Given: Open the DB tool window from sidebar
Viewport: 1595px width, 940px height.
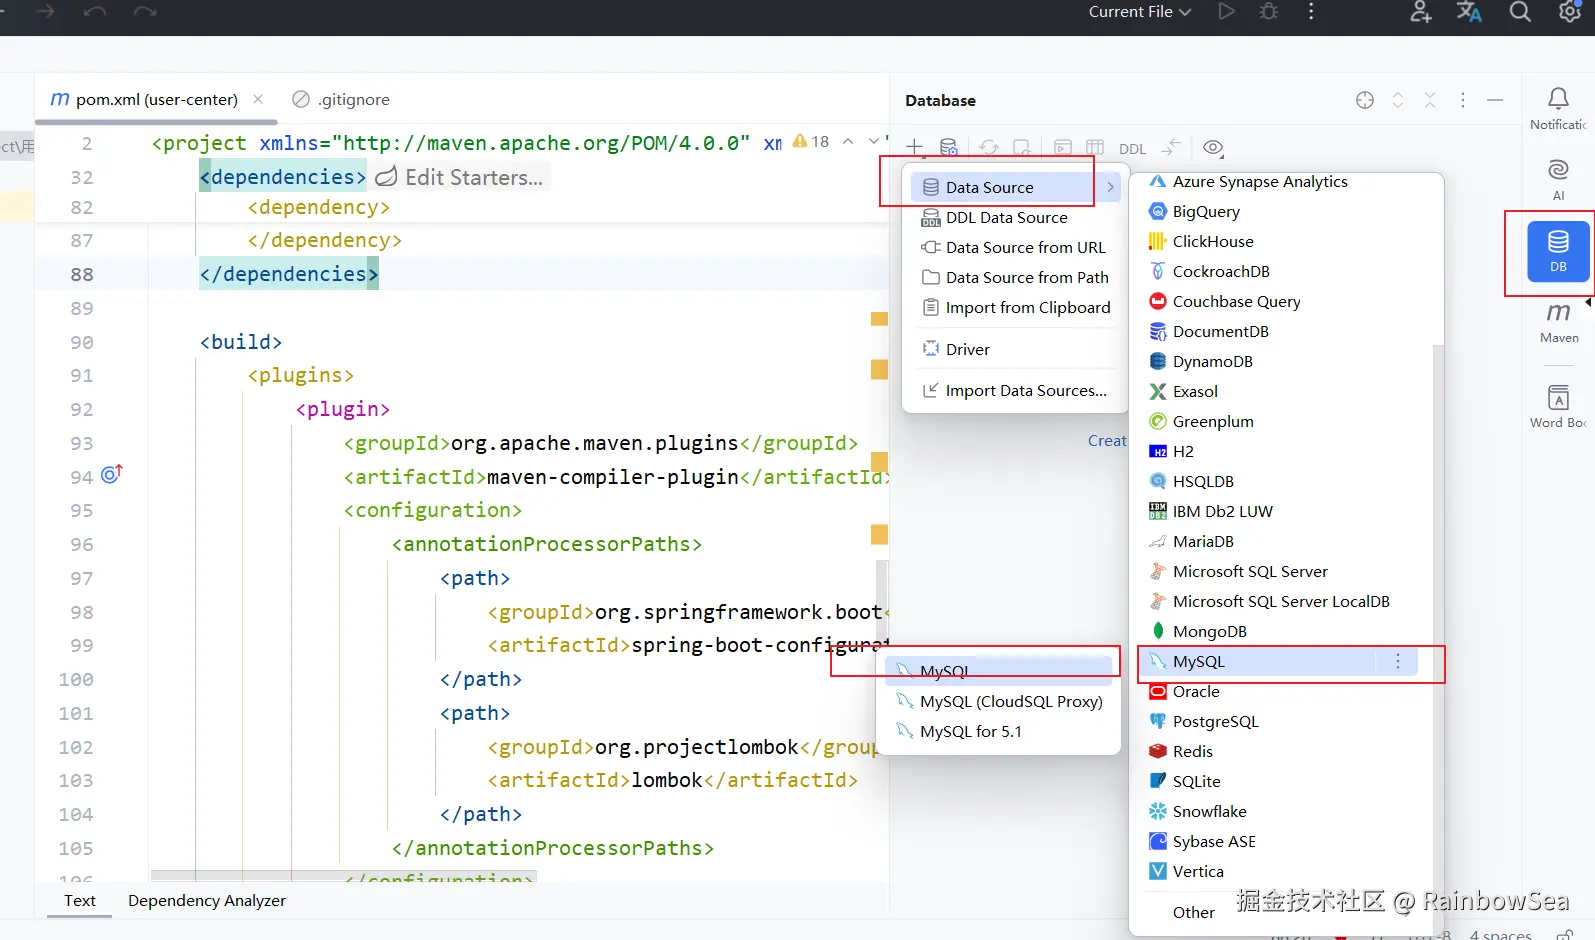Looking at the screenshot, I should (x=1557, y=251).
